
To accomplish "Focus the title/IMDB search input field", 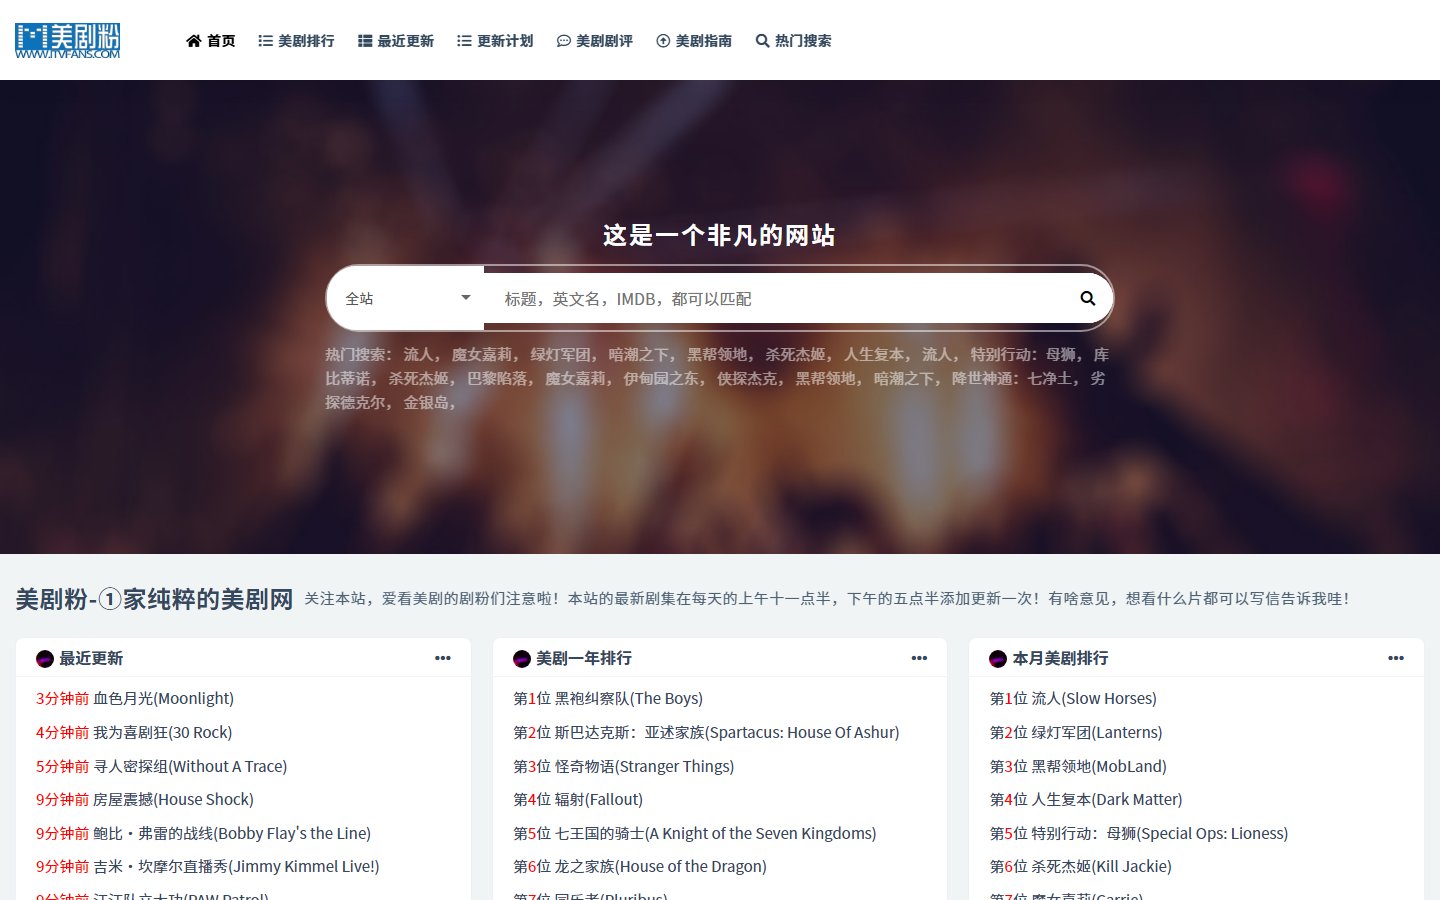I will point(775,298).
